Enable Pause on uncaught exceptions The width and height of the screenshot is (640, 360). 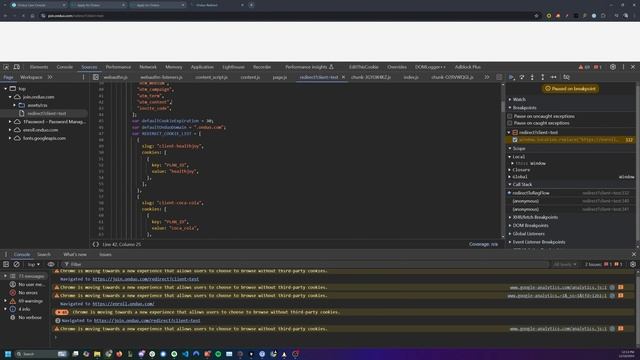(510, 116)
